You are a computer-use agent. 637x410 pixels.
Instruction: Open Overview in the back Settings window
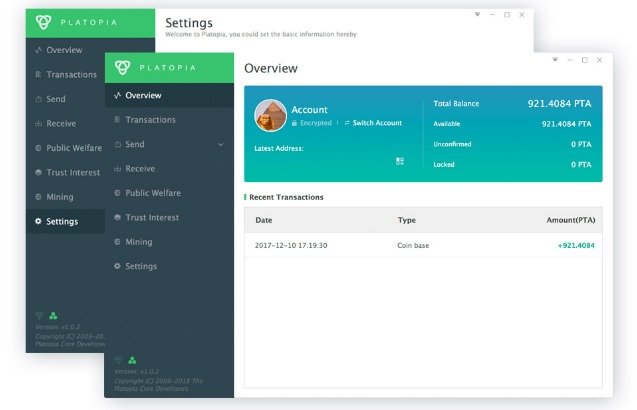pos(65,50)
